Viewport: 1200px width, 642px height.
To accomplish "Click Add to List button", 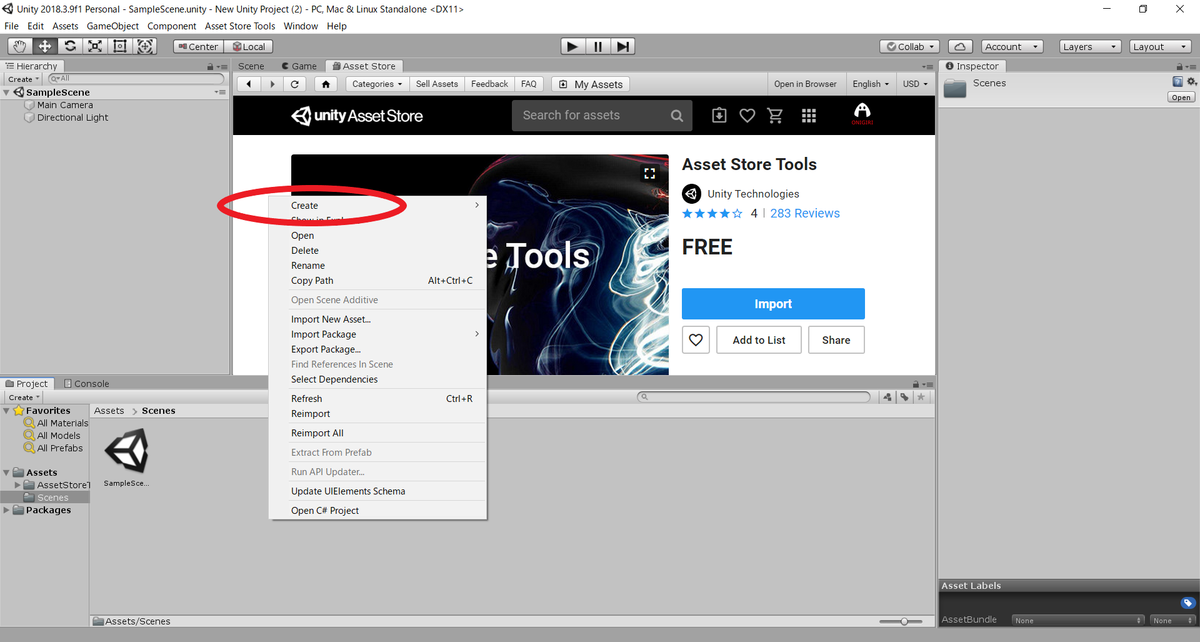I will pos(759,340).
